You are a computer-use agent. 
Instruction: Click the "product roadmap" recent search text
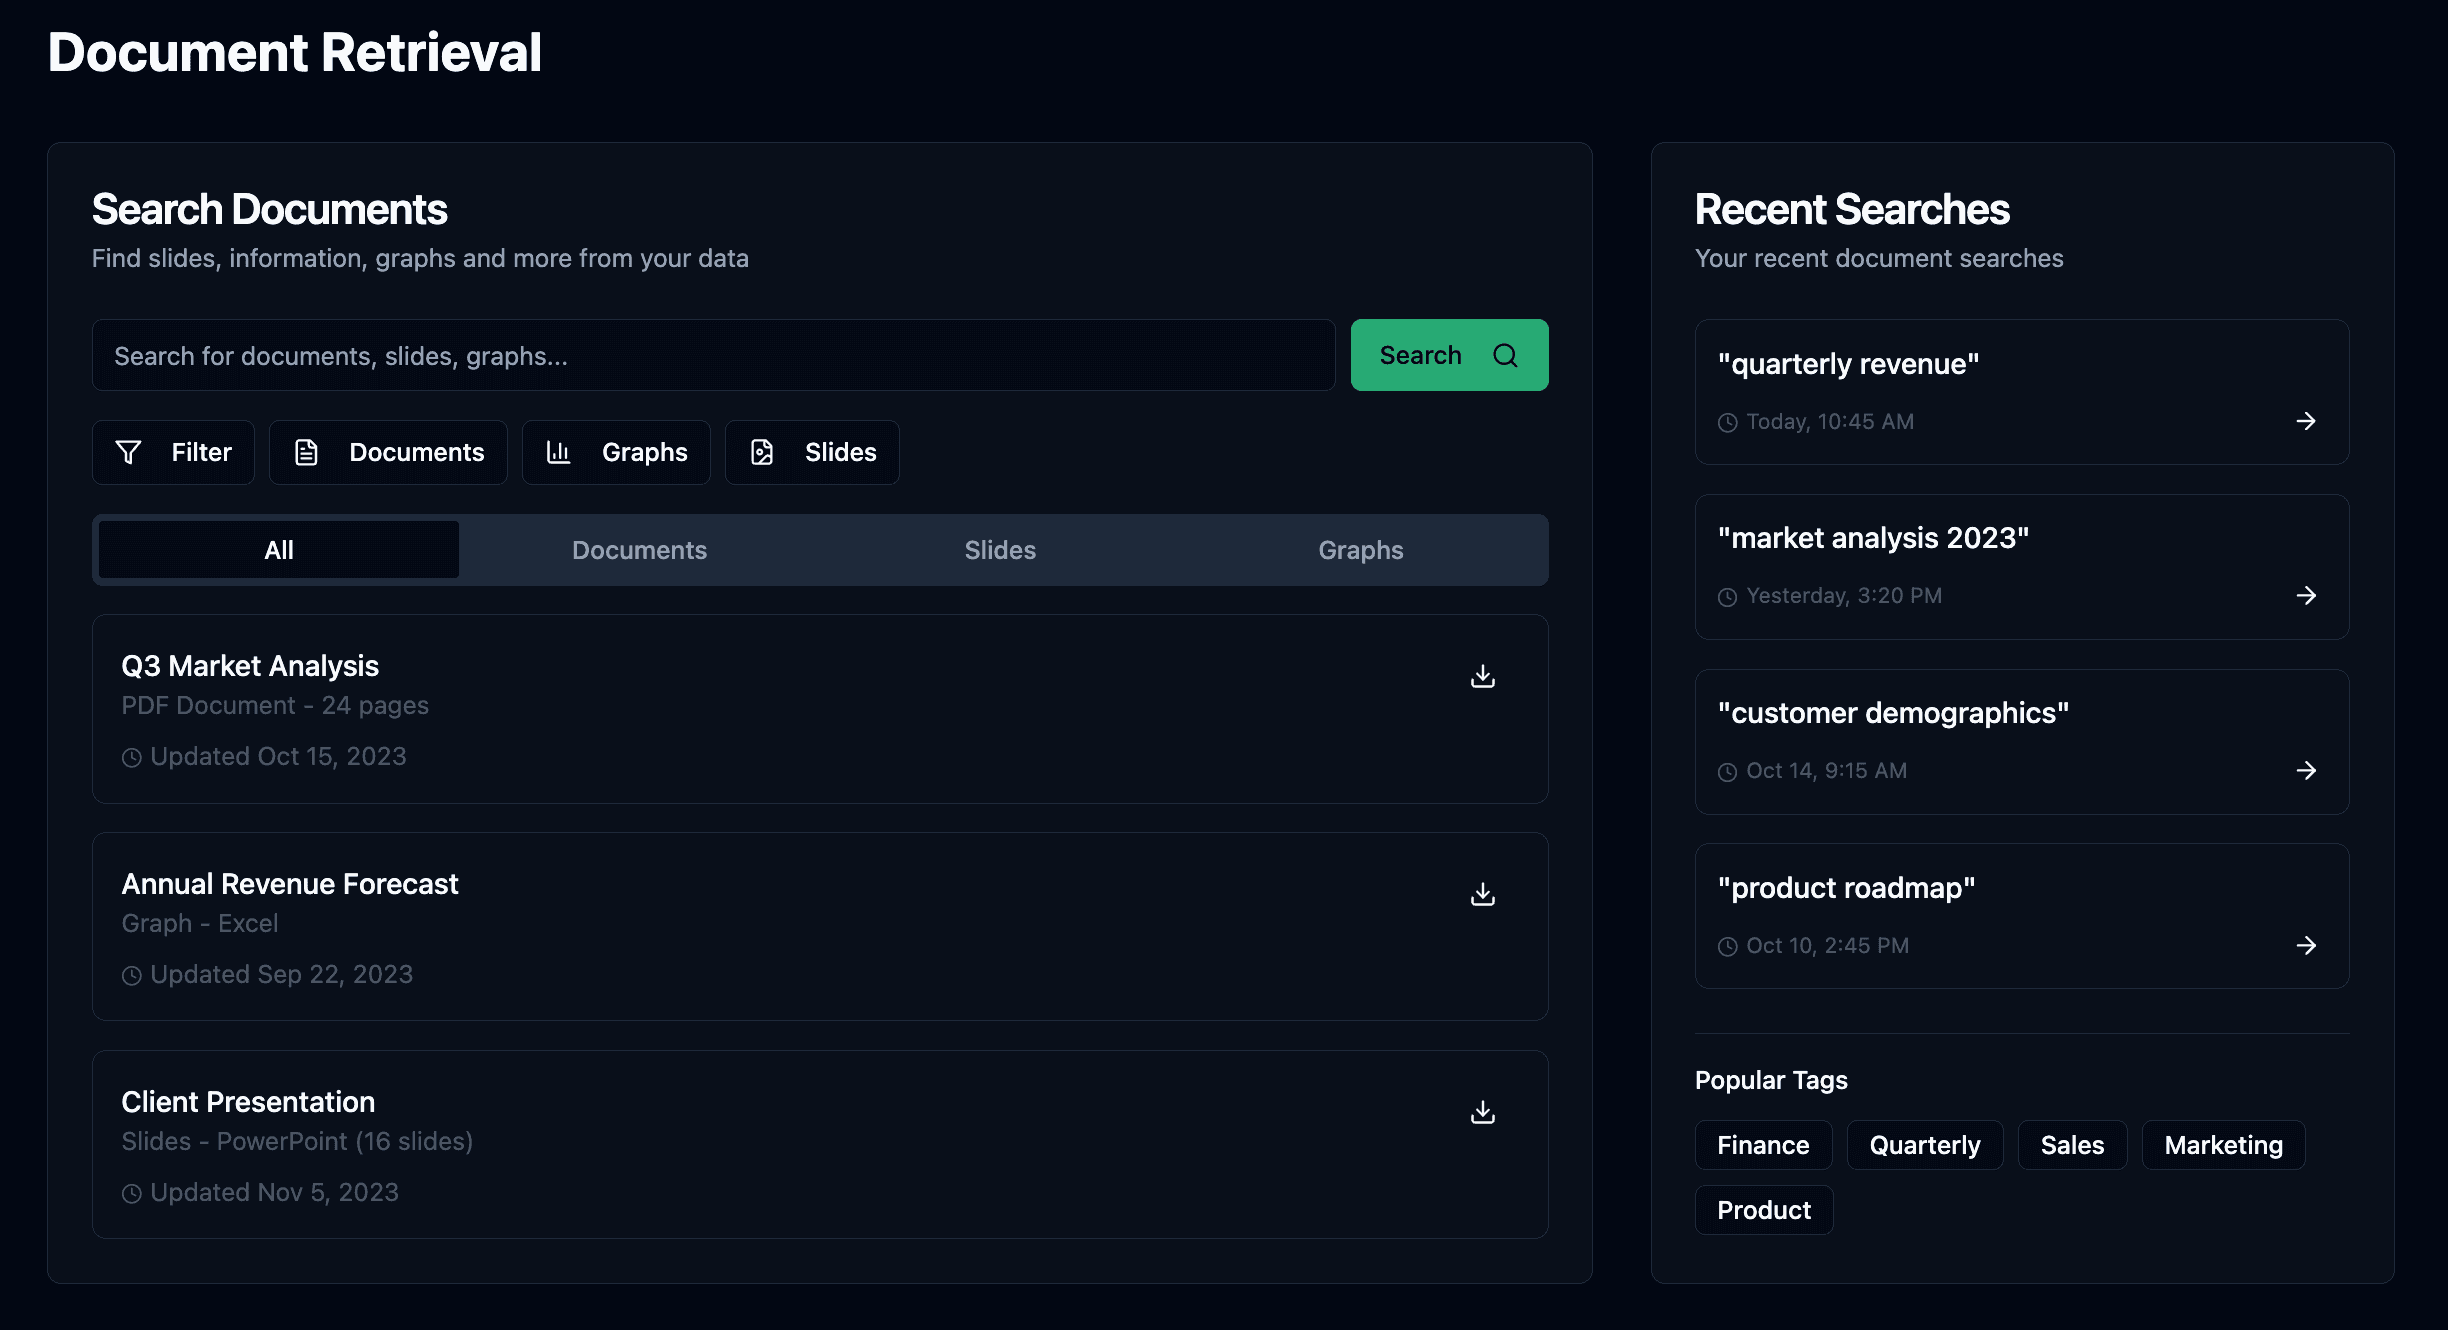pyautogui.click(x=1846, y=888)
